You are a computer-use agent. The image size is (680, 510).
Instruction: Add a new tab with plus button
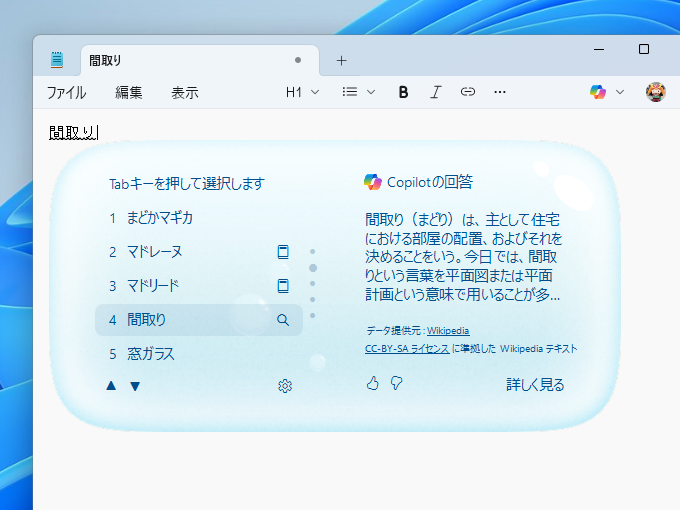coord(341,61)
